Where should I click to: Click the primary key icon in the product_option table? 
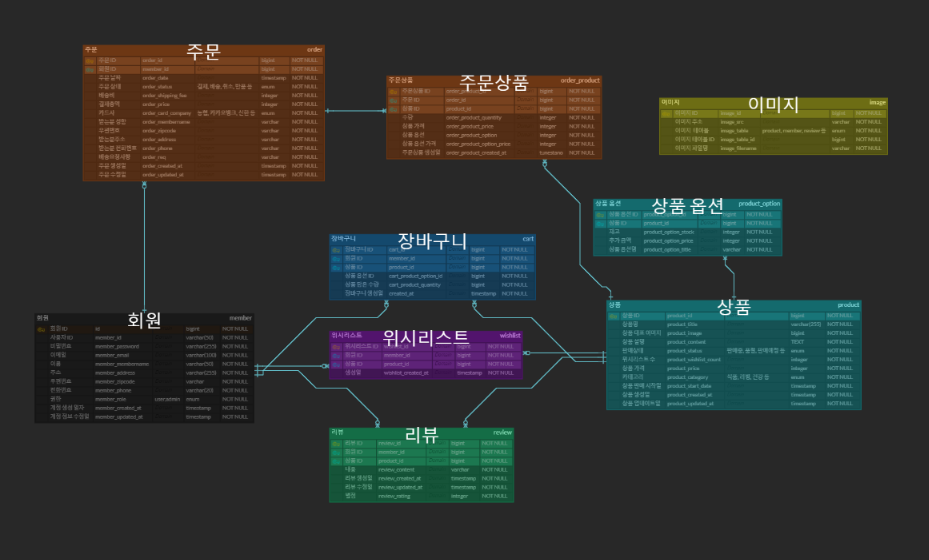click(600, 215)
